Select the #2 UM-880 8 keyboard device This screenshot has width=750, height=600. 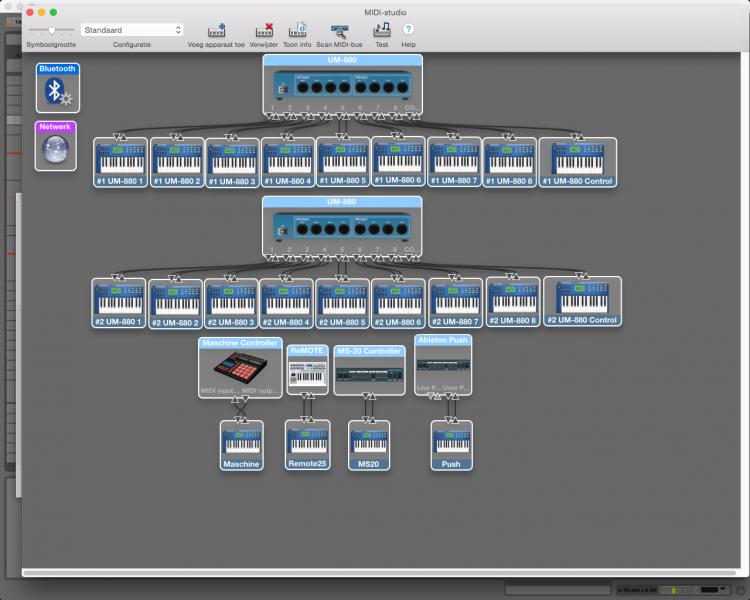(x=513, y=302)
